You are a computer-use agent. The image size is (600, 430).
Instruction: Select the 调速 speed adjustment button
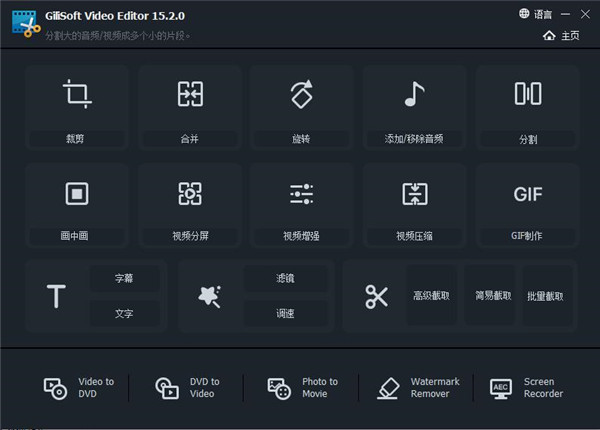pyautogui.click(x=285, y=313)
